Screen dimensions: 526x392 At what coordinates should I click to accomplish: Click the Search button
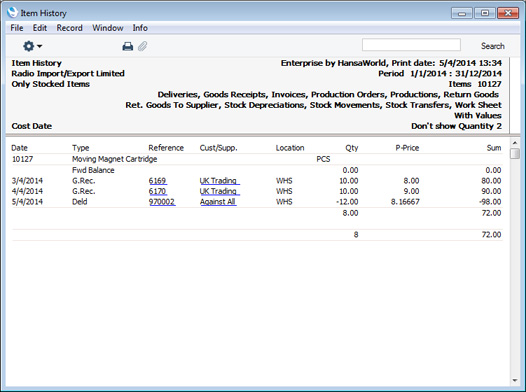(x=492, y=46)
